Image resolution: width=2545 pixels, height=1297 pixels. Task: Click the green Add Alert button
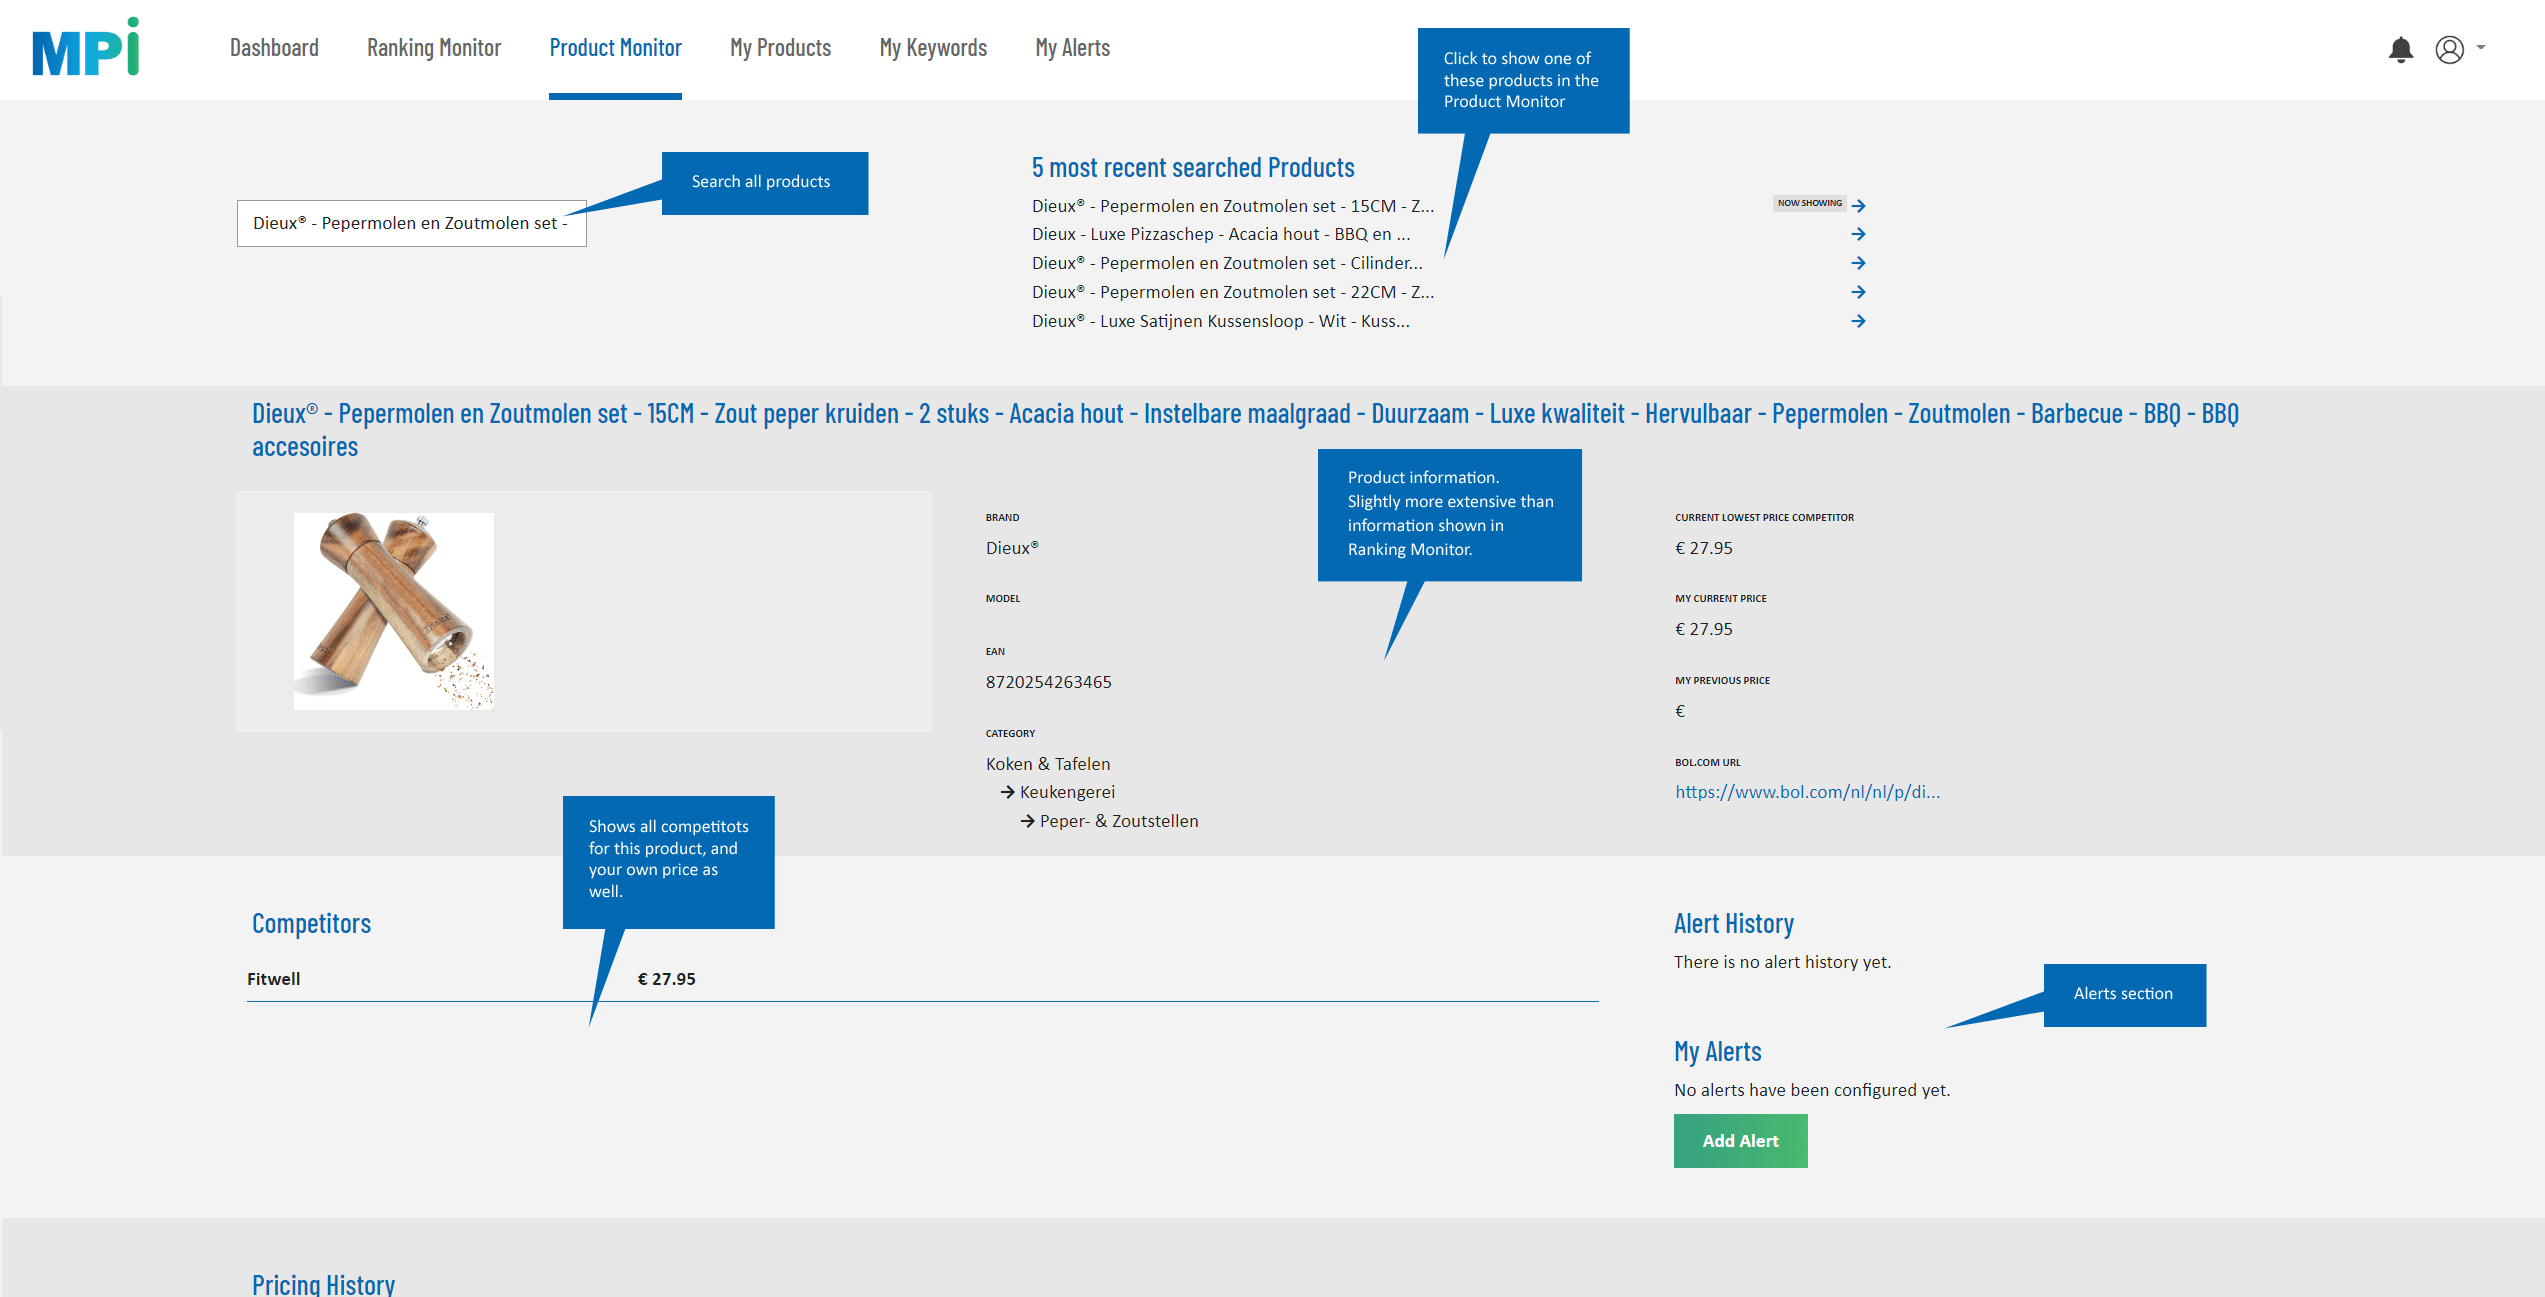point(1740,1141)
